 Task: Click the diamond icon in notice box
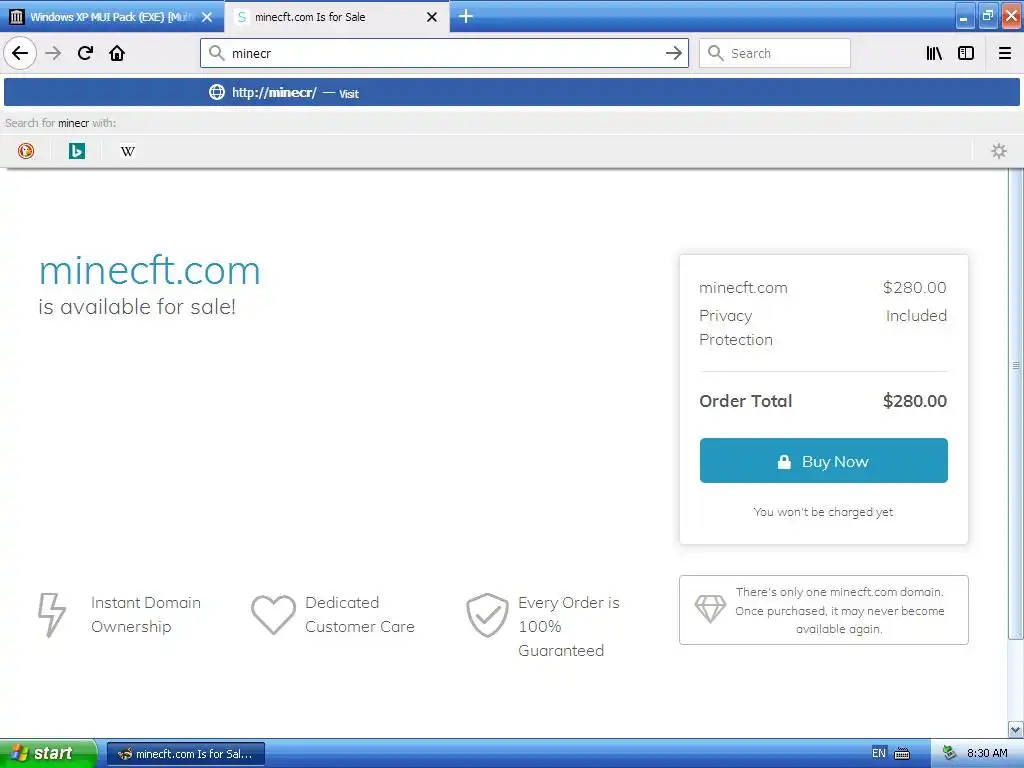click(x=710, y=609)
